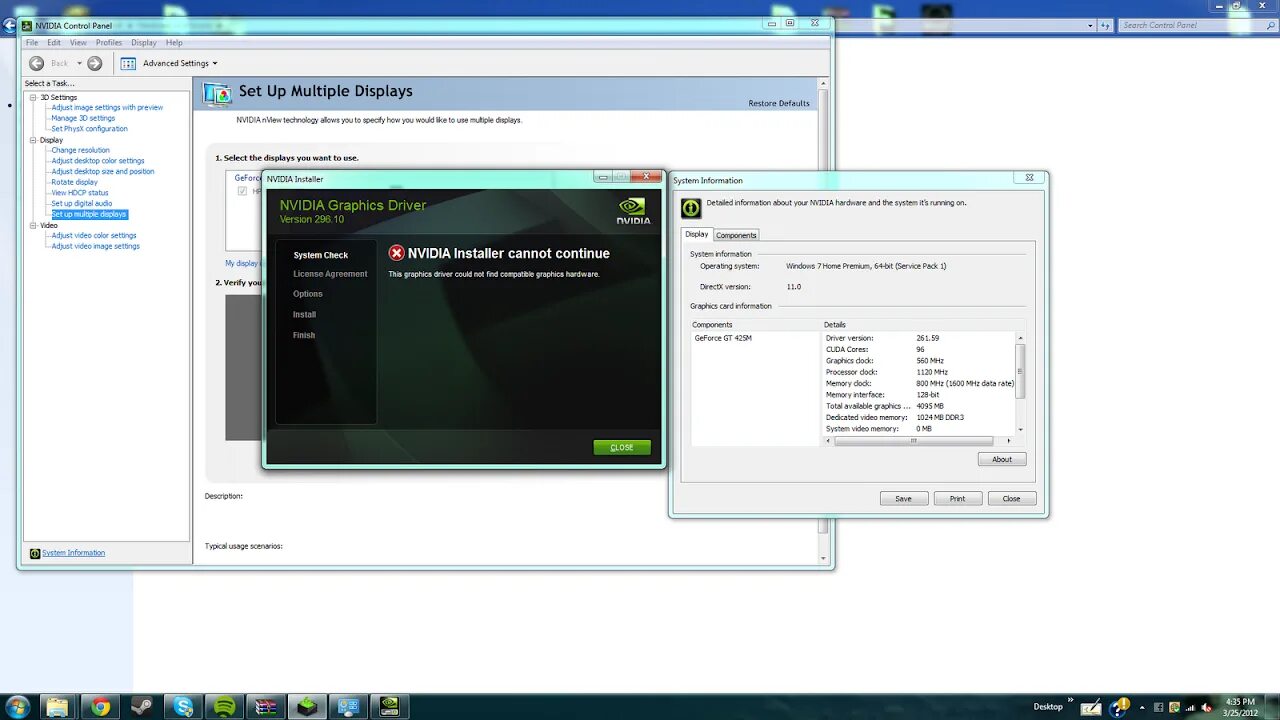This screenshot has width=1280, height=720.
Task: Open the Back history dropdown arrow
Action: [79, 63]
